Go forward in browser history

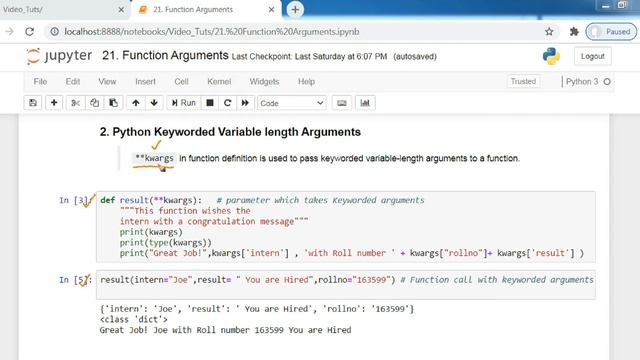tap(9, 31)
